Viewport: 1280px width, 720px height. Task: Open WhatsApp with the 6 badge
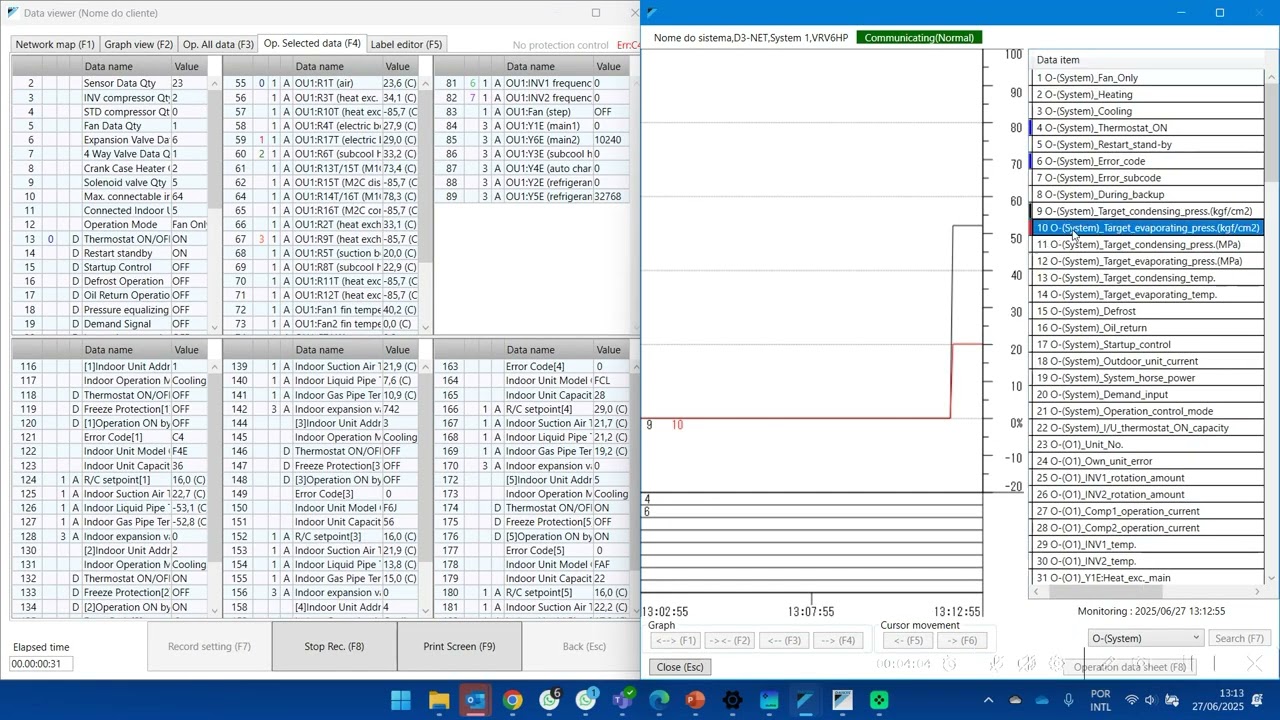(549, 700)
